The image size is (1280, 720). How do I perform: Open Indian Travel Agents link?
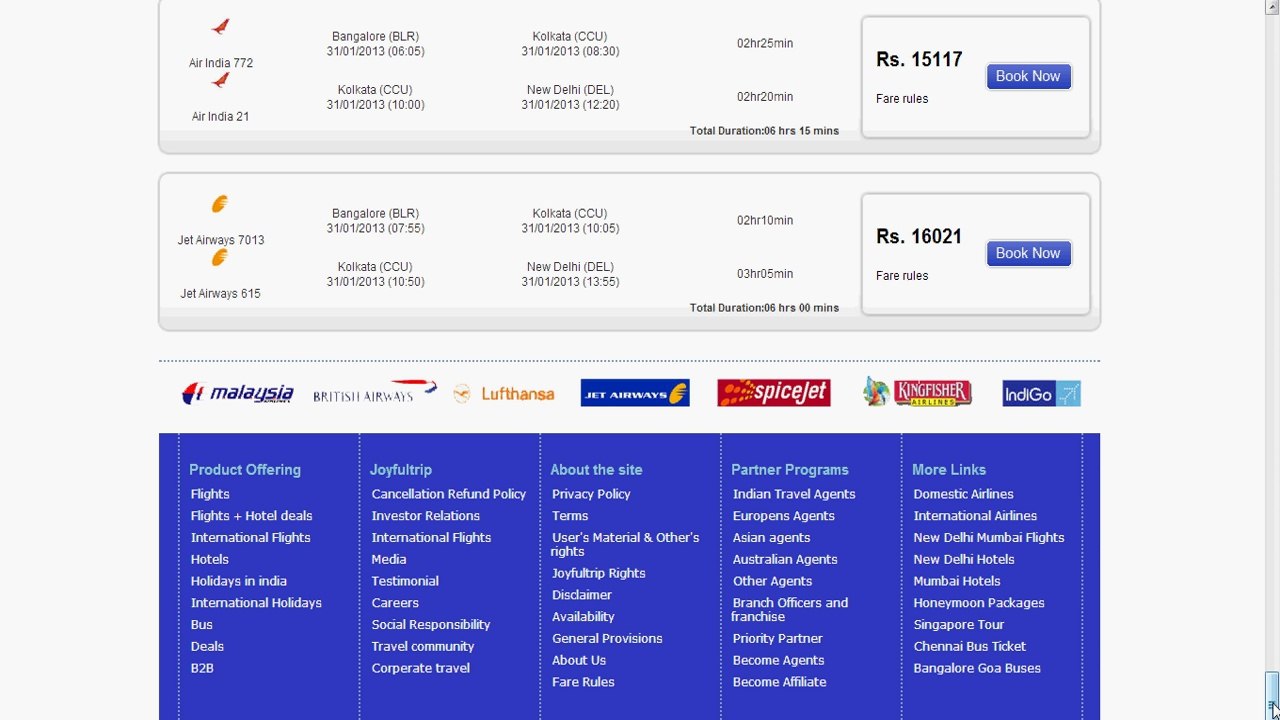[x=794, y=494]
